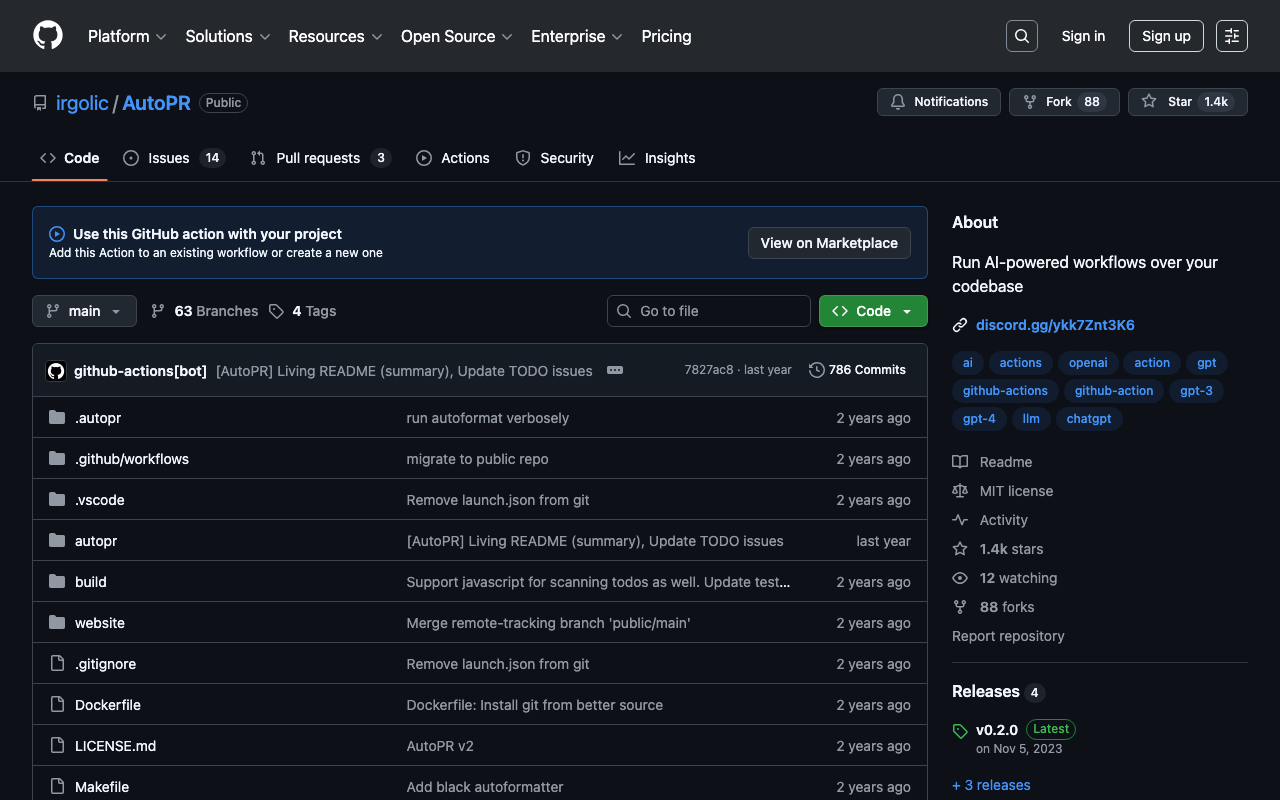Open search with the magnifier icon

coord(1021,36)
